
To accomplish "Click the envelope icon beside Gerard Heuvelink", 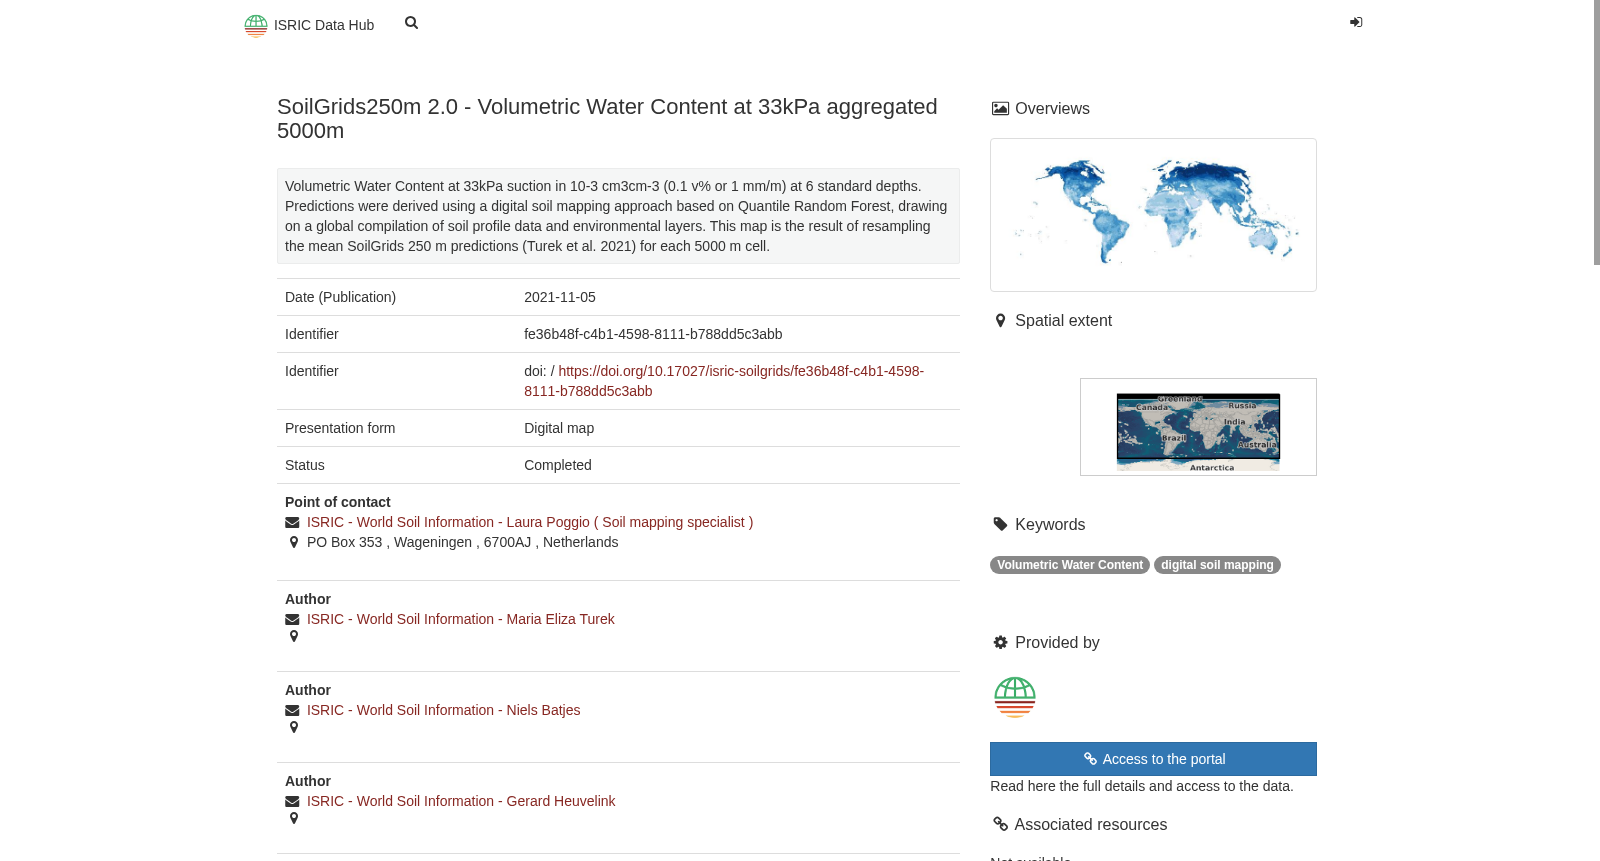I will coord(292,801).
